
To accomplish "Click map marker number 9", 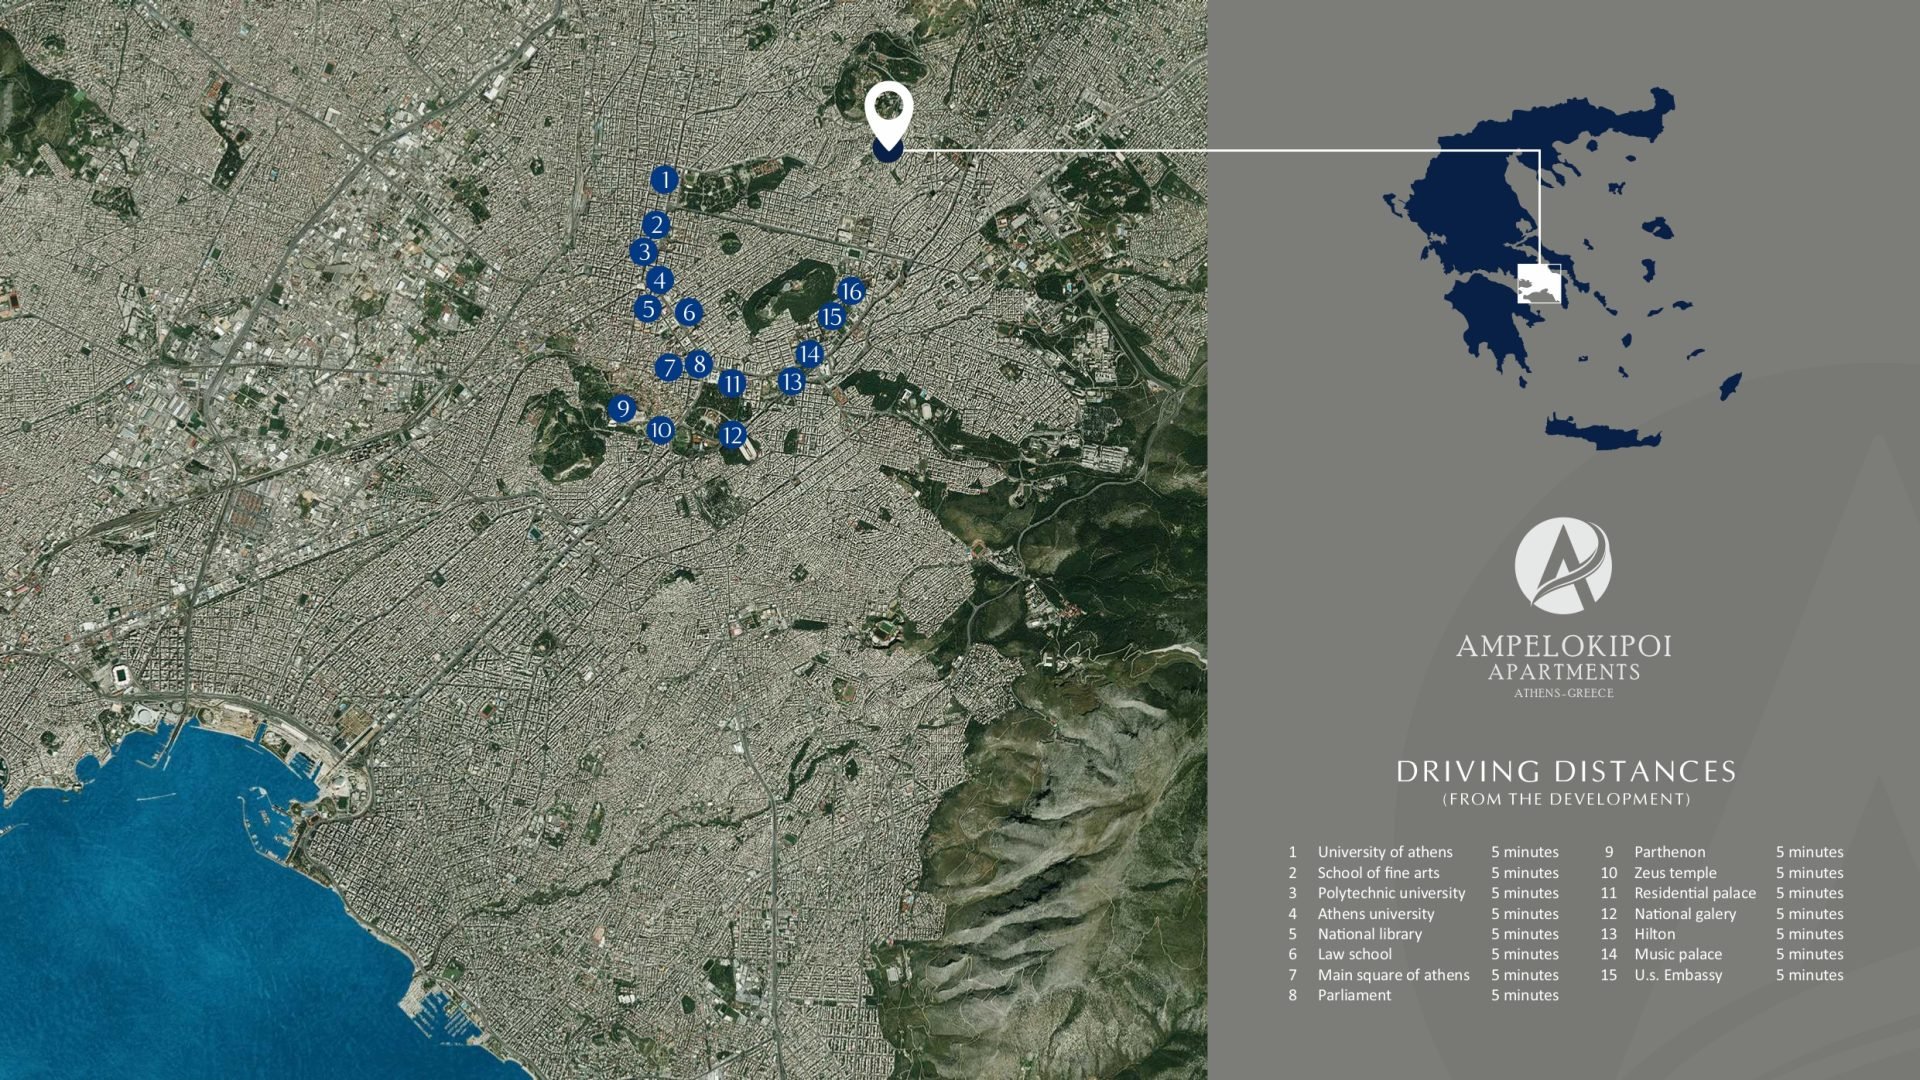I will click(622, 408).
